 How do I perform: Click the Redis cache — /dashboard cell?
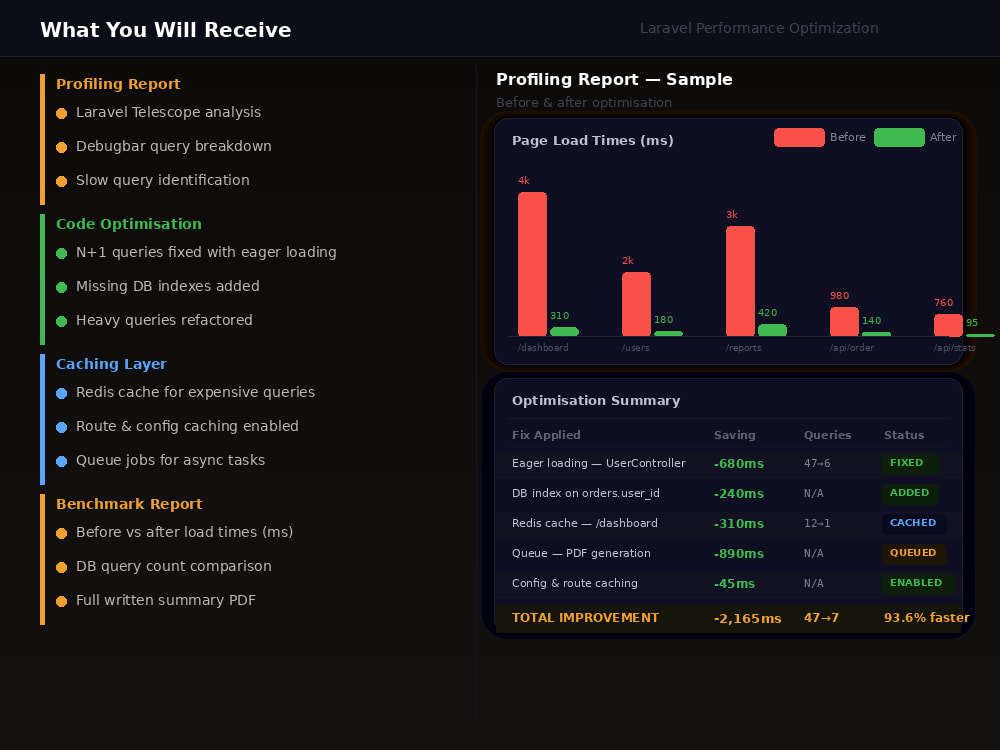pyautogui.click(x=584, y=523)
